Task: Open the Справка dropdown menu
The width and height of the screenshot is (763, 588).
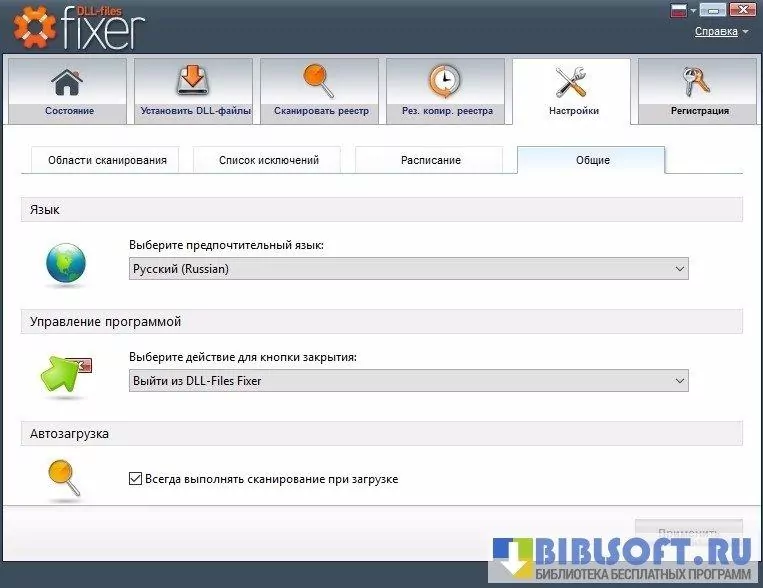Action: pos(721,31)
